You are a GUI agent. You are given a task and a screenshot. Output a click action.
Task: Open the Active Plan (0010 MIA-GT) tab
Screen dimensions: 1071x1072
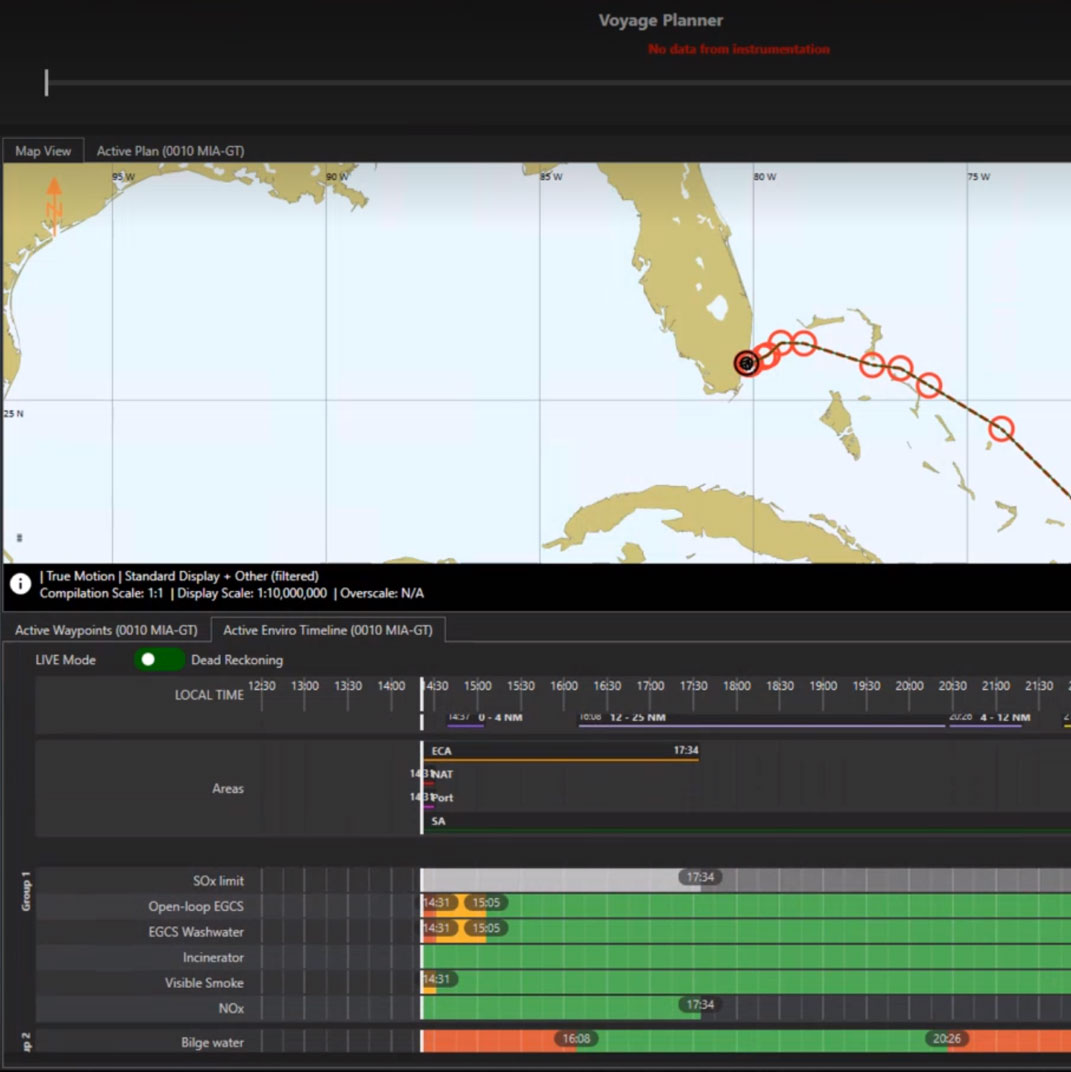point(170,151)
